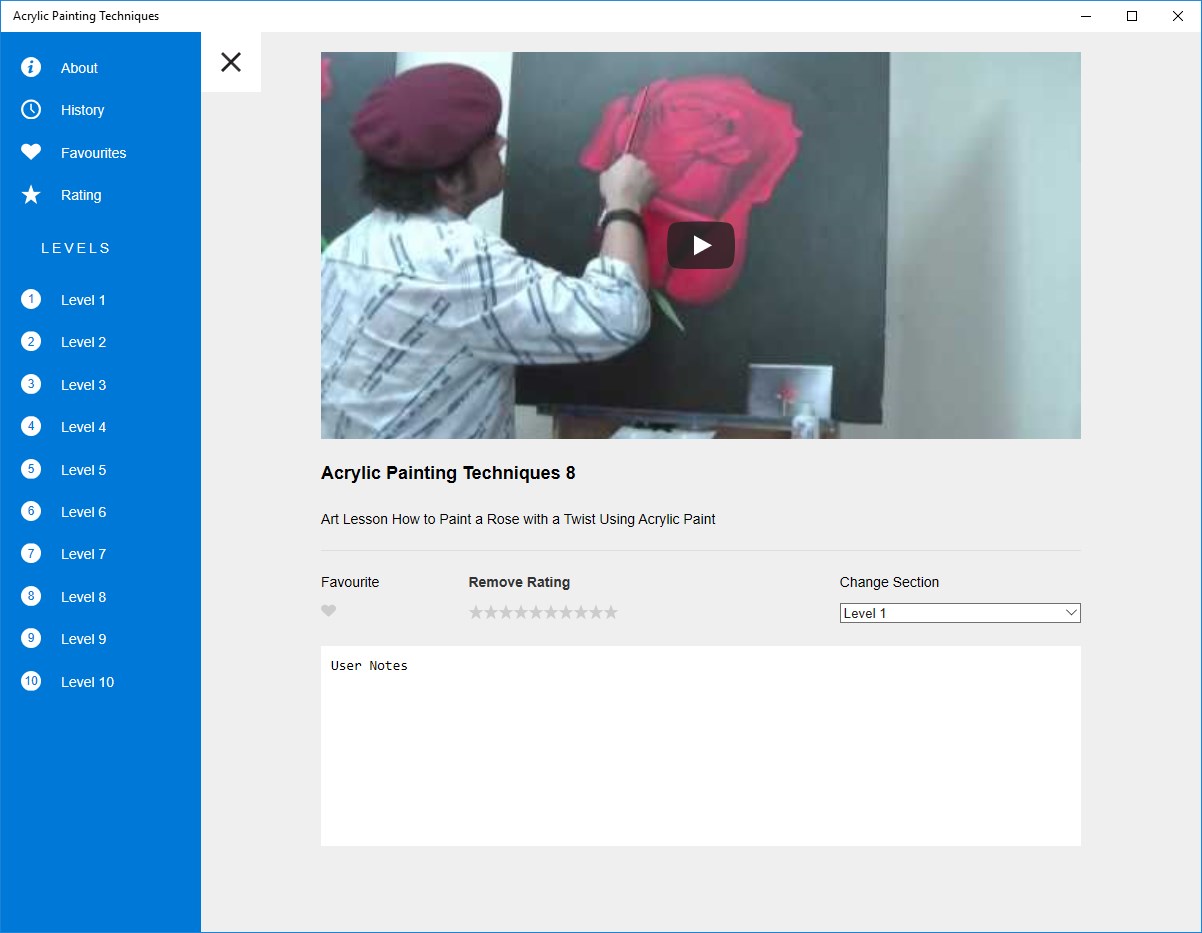The height and width of the screenshot is (933, 1202).
Task: Set rating to the fifth star
Action: click(x=536, y=612)
